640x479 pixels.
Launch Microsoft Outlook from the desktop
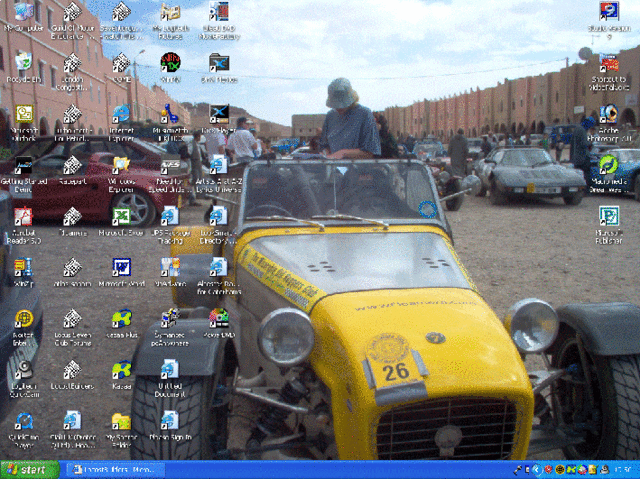pyautogui.click(x=23, y=115)
